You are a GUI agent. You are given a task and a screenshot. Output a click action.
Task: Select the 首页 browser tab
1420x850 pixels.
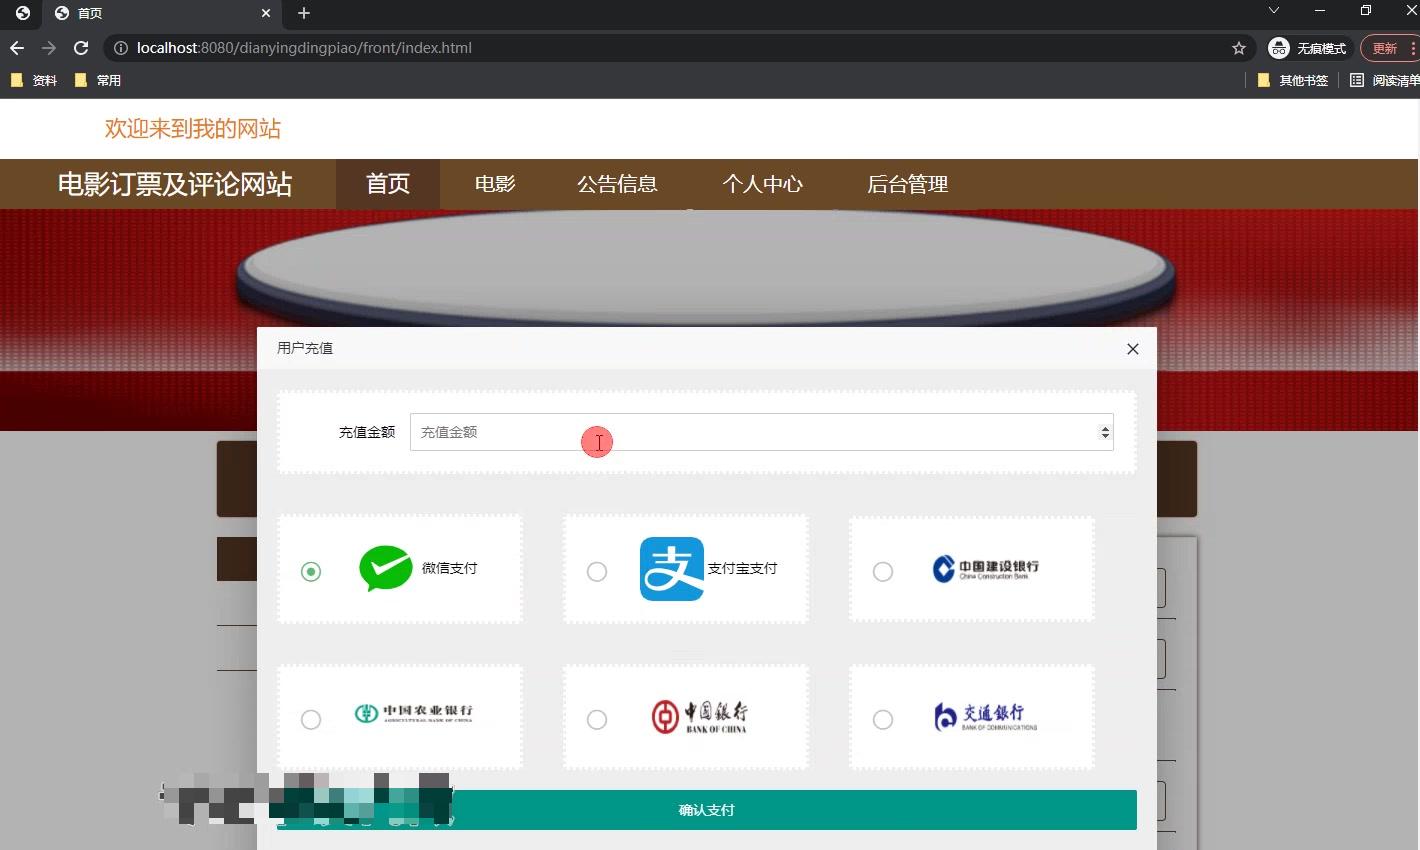[x=163, y=13]
